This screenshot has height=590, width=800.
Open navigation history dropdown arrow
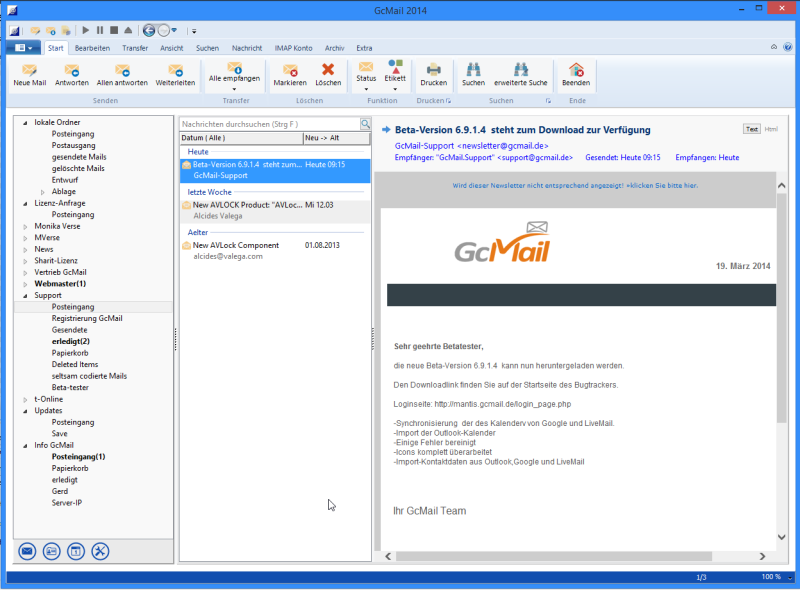pos(174,31)
